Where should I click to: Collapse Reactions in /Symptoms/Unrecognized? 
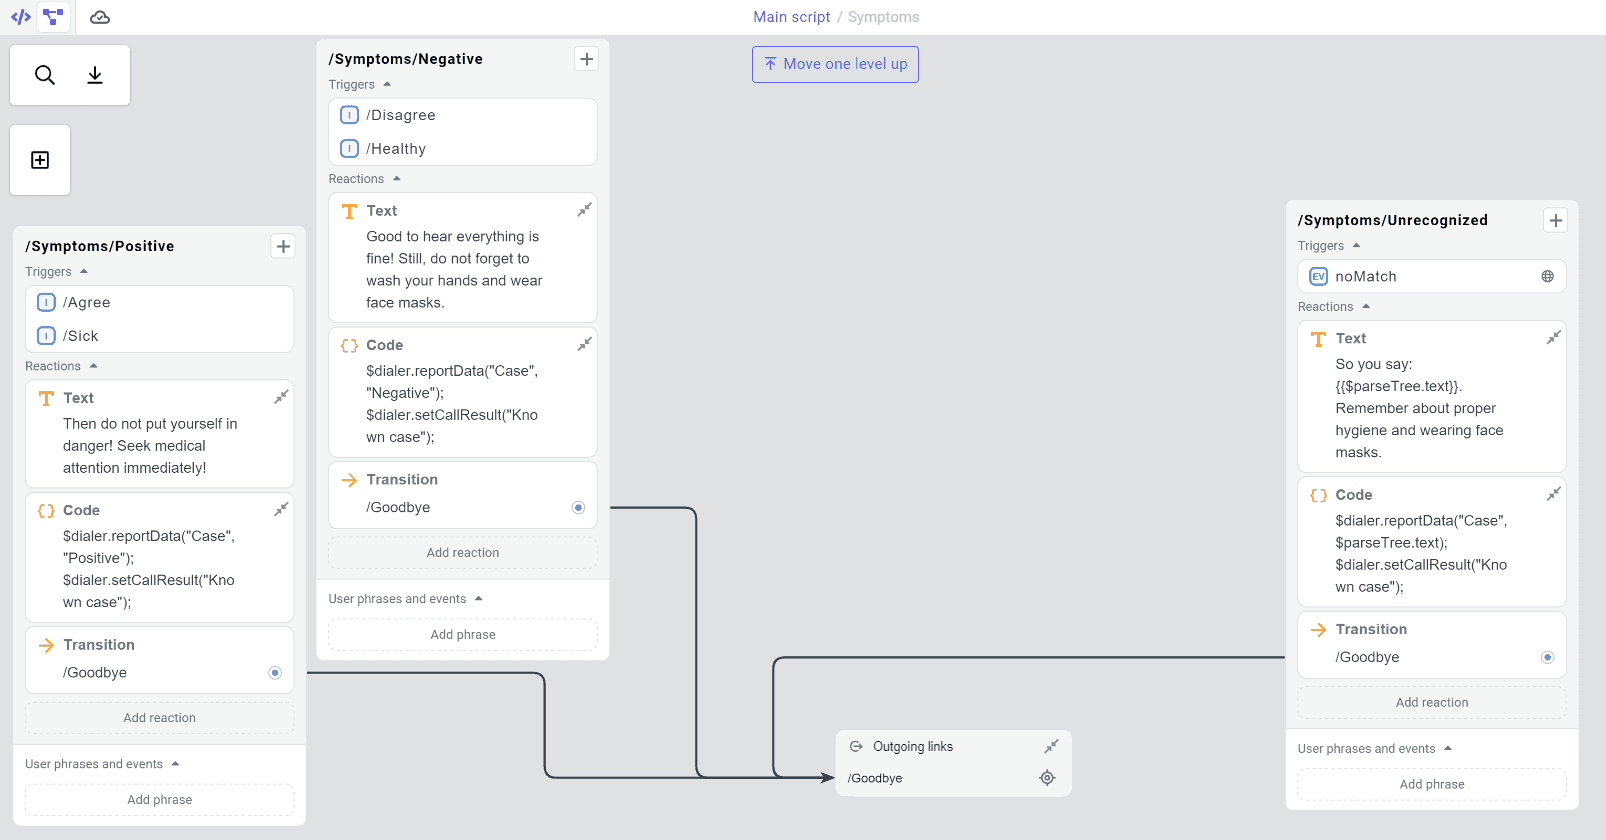[1366, 306]
